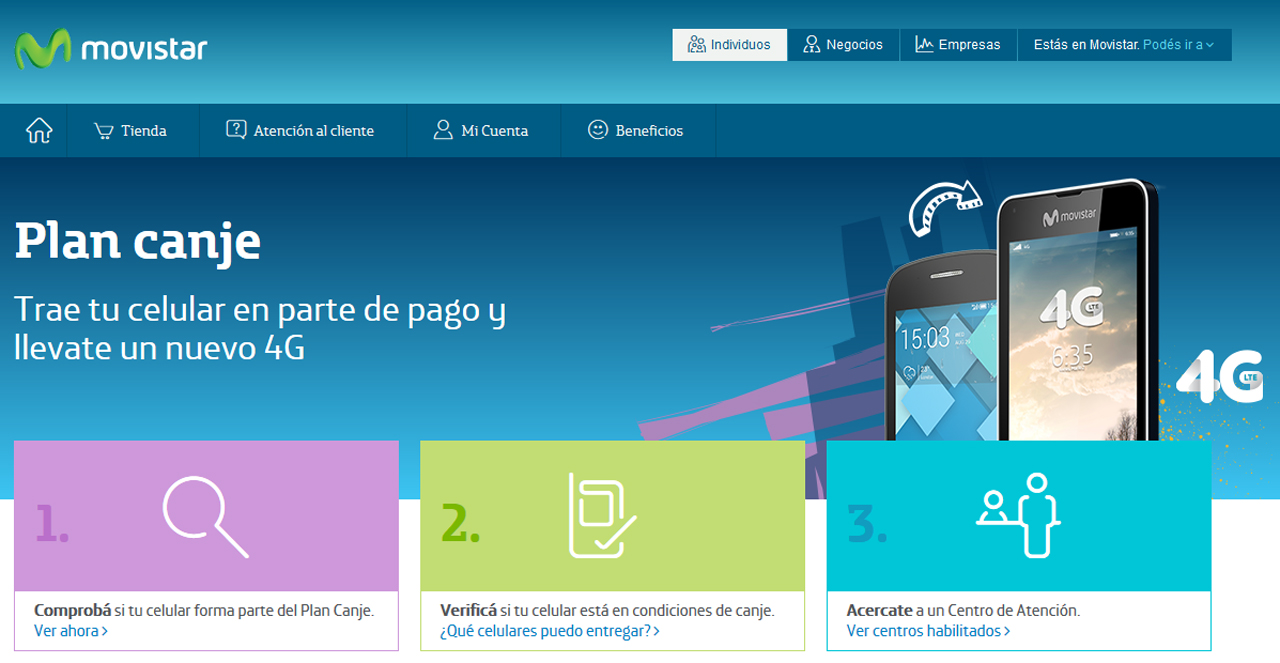Switch to the Negocios tab
This screenshot has width=1280, height=663.
click(x=844, y=45)
